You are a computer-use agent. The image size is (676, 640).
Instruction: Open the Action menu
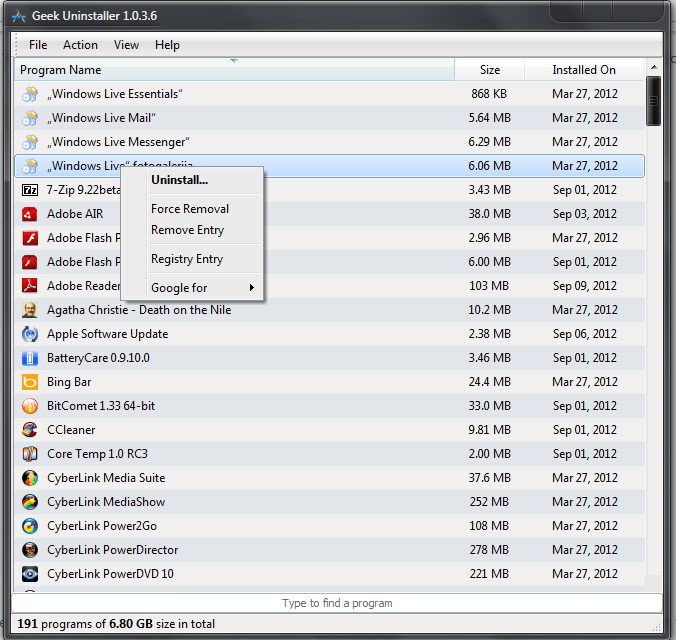click(x=80, y=45)
